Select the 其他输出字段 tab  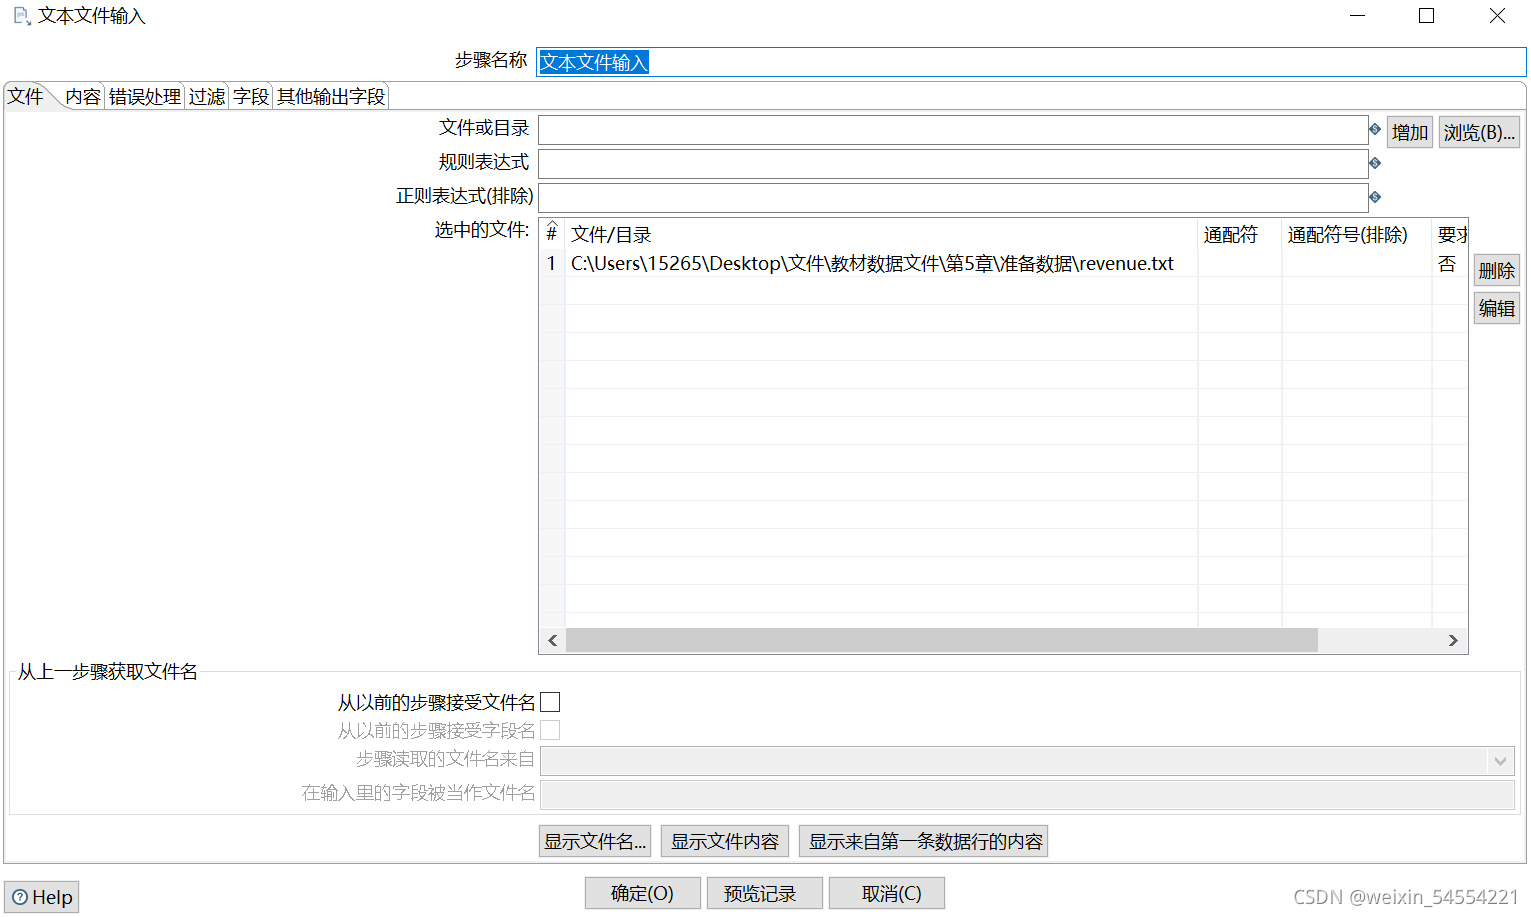click(331, 97)
